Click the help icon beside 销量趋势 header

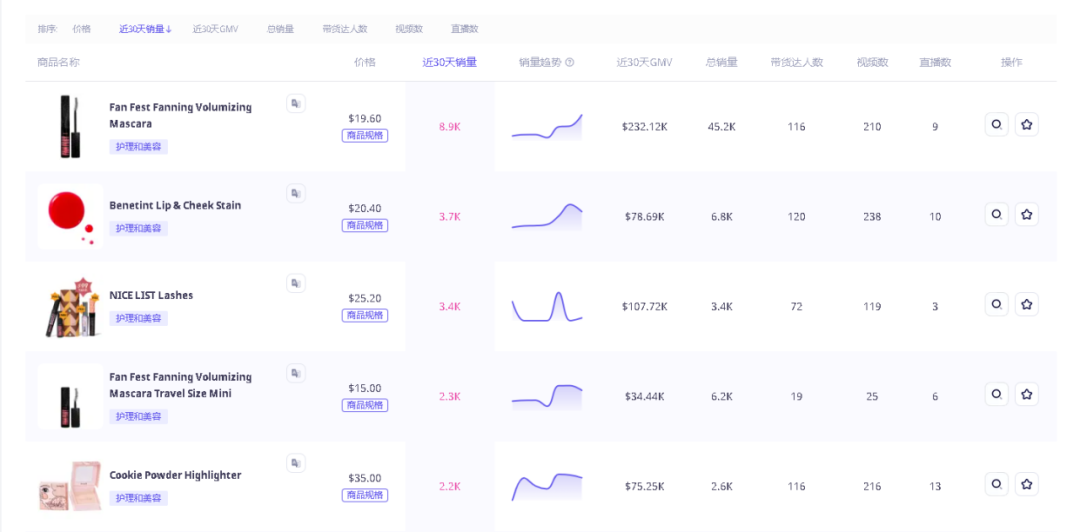570,62
